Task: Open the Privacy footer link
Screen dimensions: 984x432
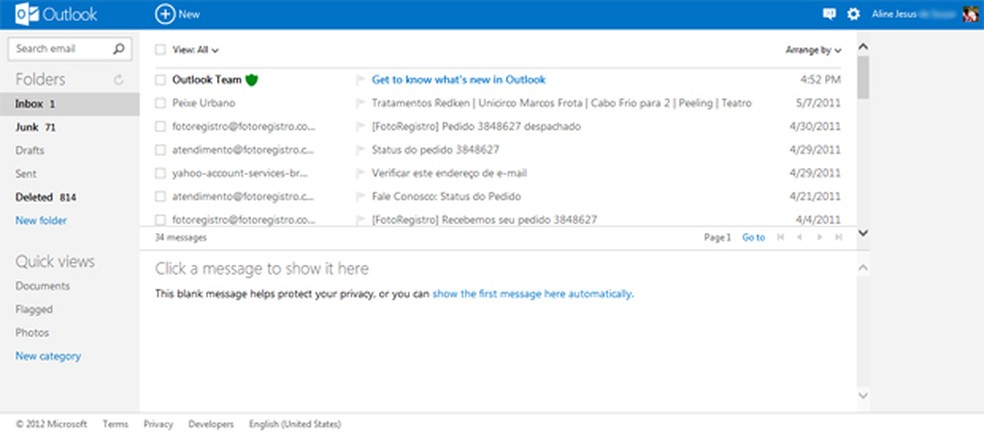Action: tap(158, 424)
